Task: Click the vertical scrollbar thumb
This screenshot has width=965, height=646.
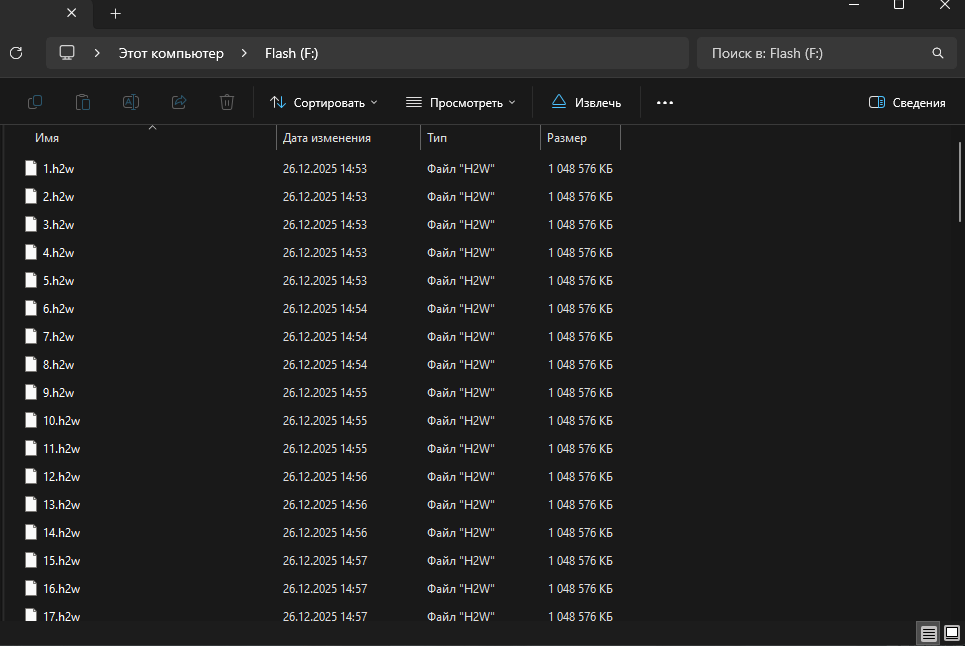Action: pos(960,182)
